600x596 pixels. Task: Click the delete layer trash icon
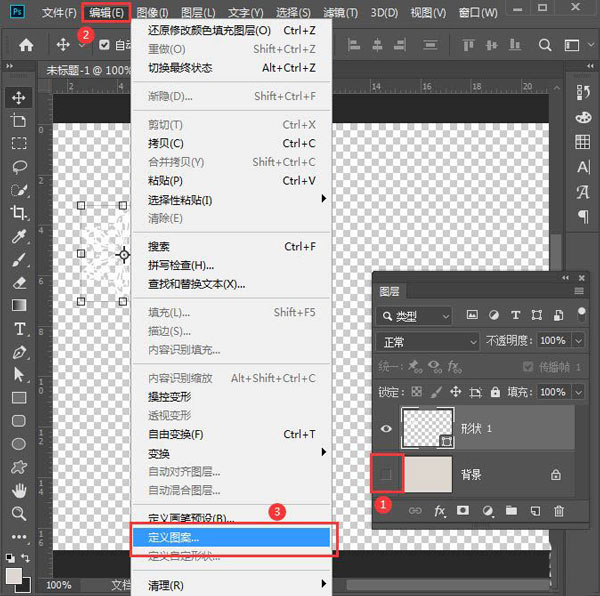(x=559, y=511)
